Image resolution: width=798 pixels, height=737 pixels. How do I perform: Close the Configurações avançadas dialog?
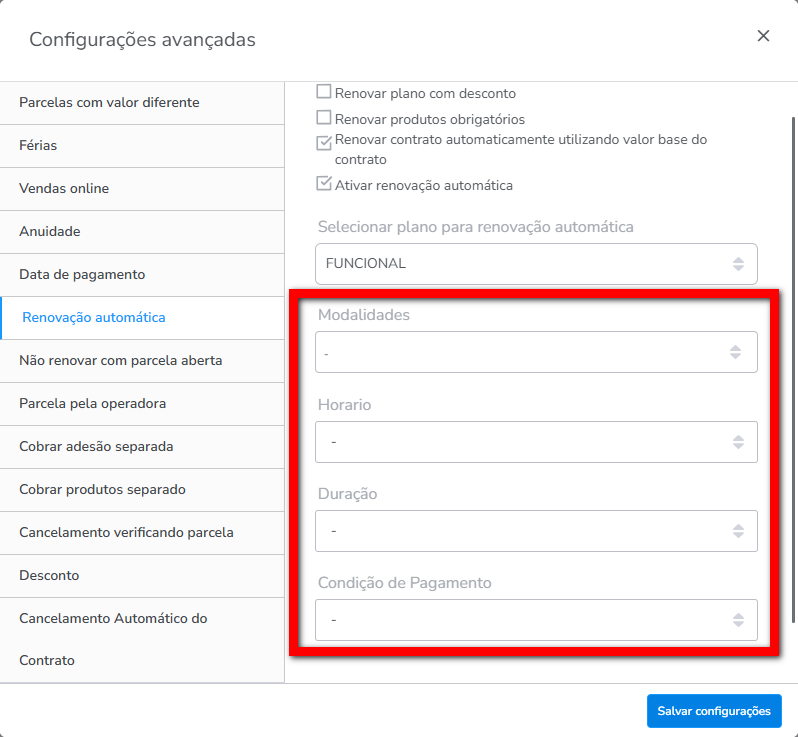(x=763, y=36)
